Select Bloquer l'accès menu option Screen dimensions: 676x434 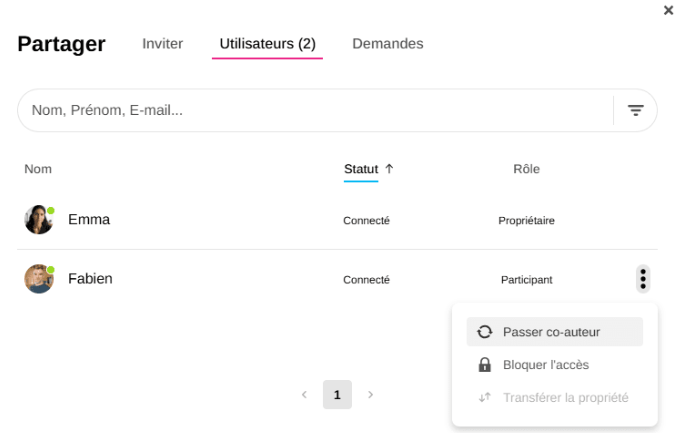[x=546, y=365]
